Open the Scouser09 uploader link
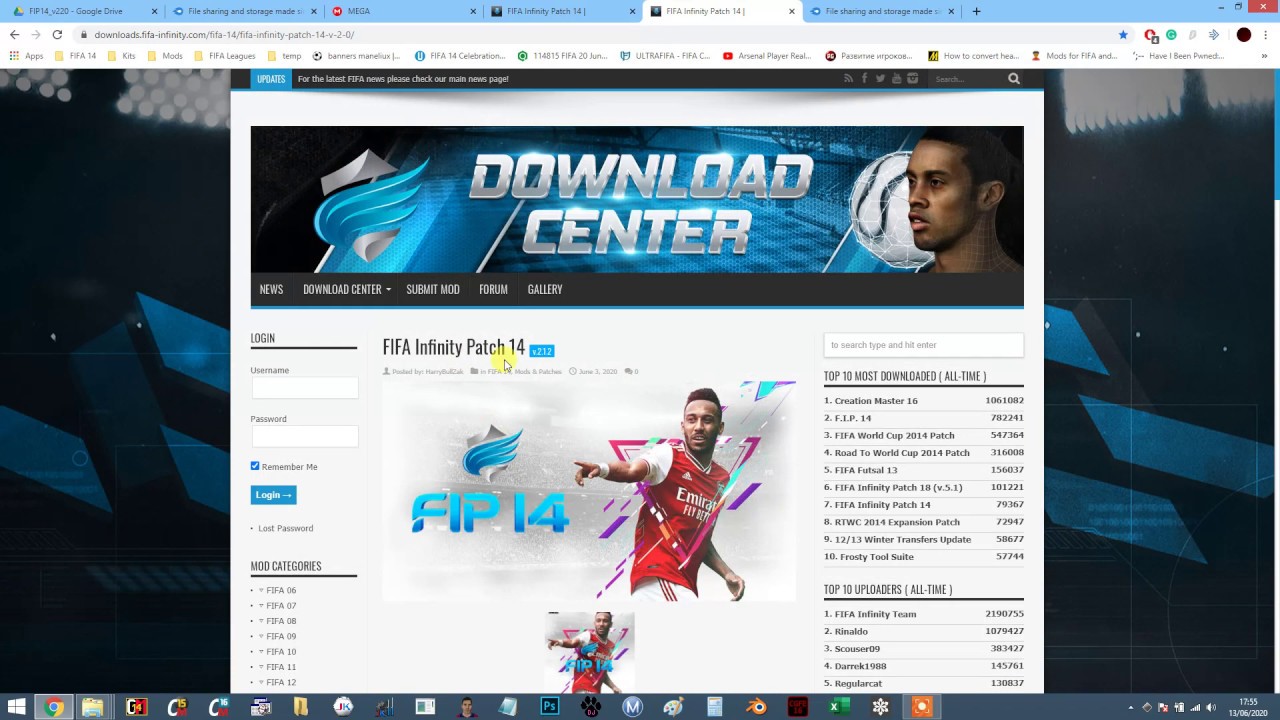The width and height of the screenshot is (1280, 720). pyautogui.click(x=857, y=649)
